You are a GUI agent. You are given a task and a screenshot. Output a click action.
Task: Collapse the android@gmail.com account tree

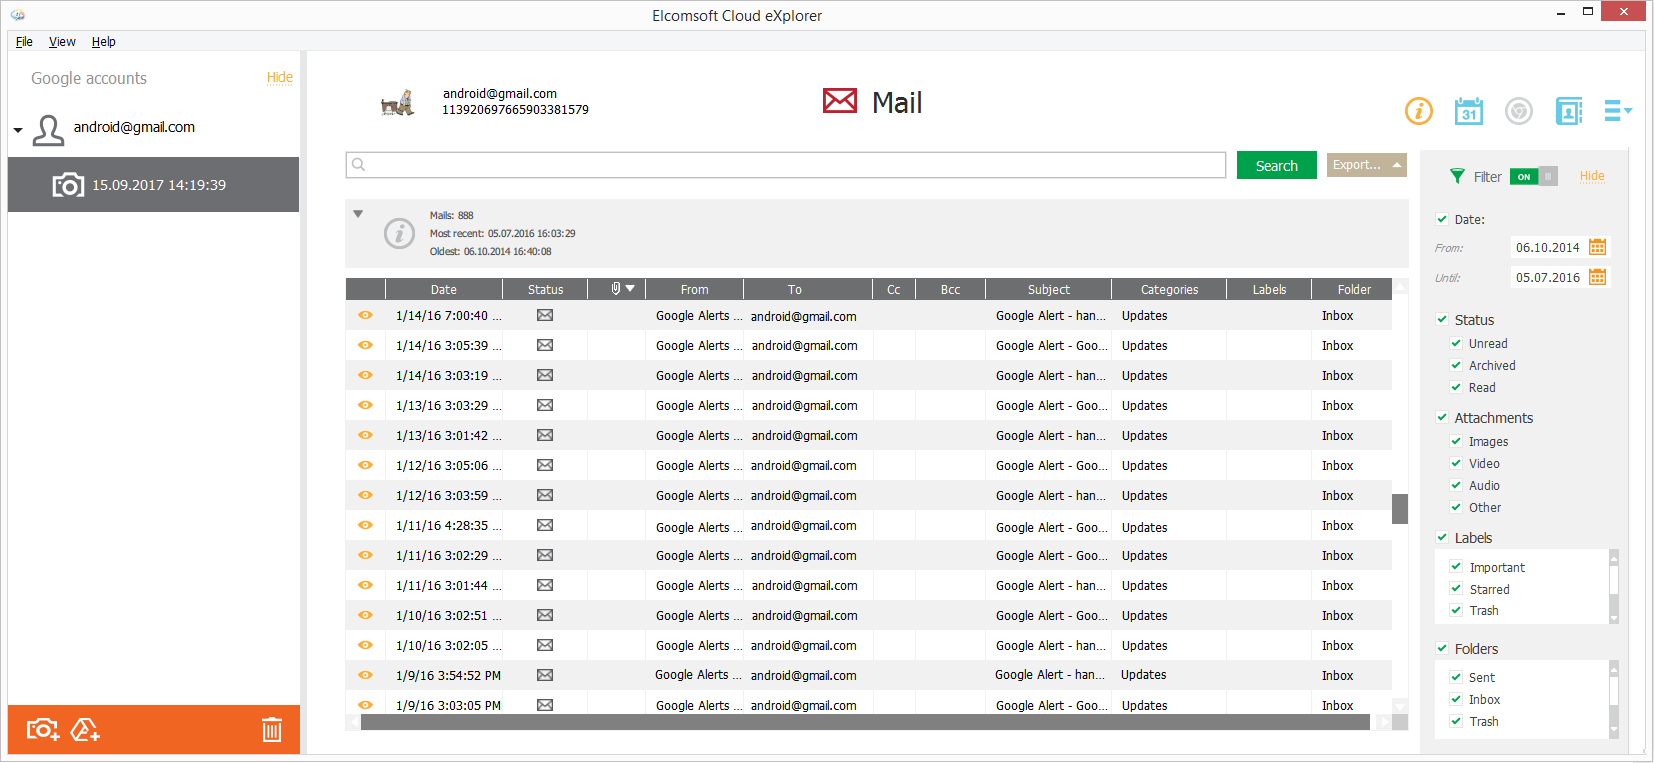[x=18, y=130]
